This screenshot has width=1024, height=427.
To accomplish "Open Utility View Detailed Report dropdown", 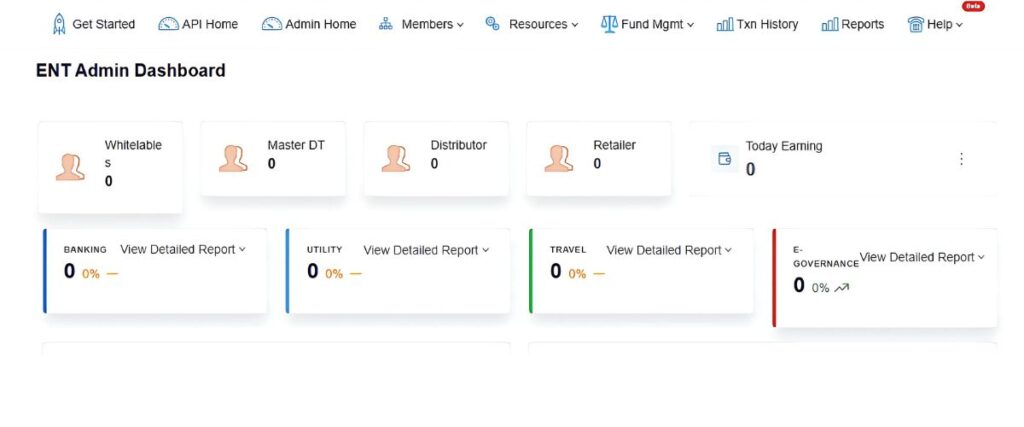I will 426,250.
